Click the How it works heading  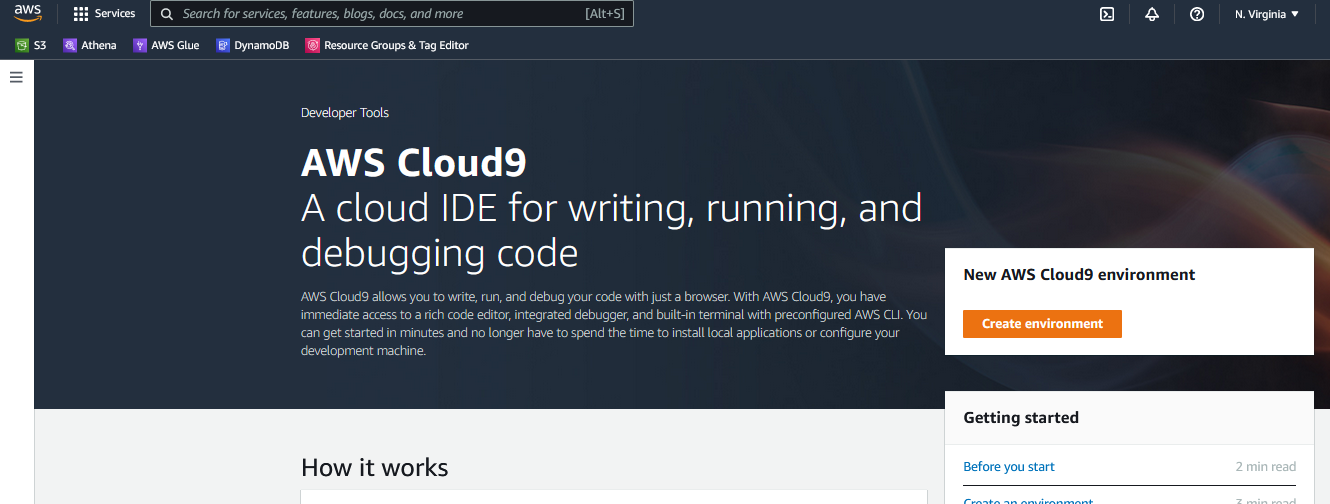(x=374, y=467)
